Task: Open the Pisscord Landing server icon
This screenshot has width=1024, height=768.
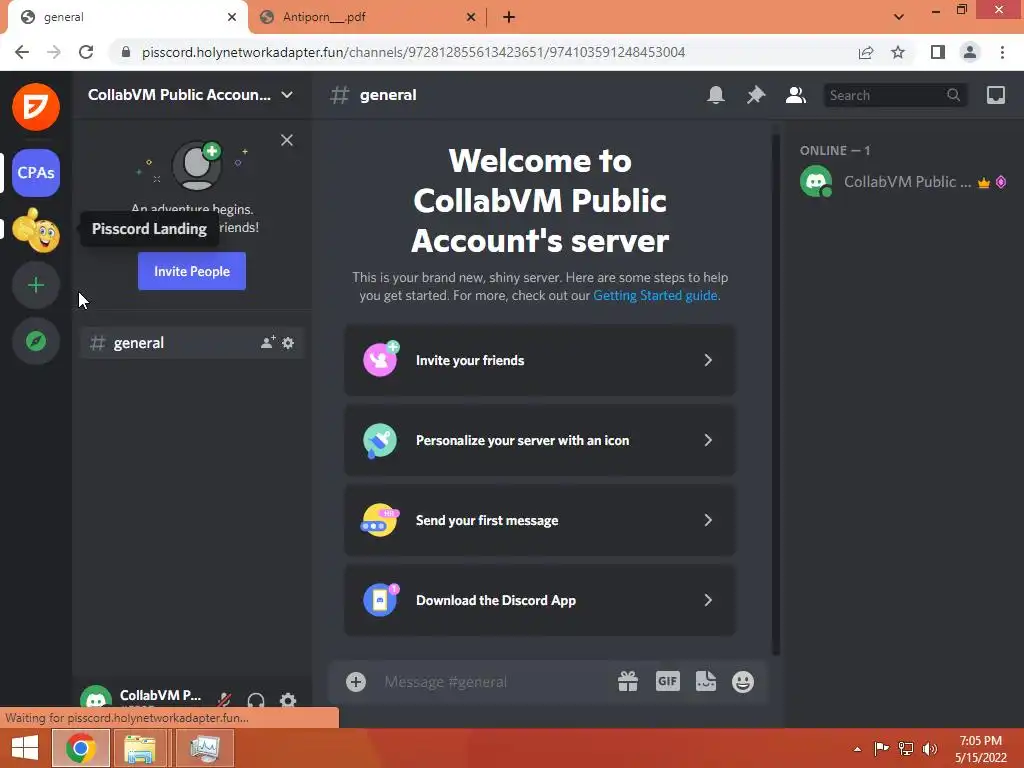Action: coord(36,230)
